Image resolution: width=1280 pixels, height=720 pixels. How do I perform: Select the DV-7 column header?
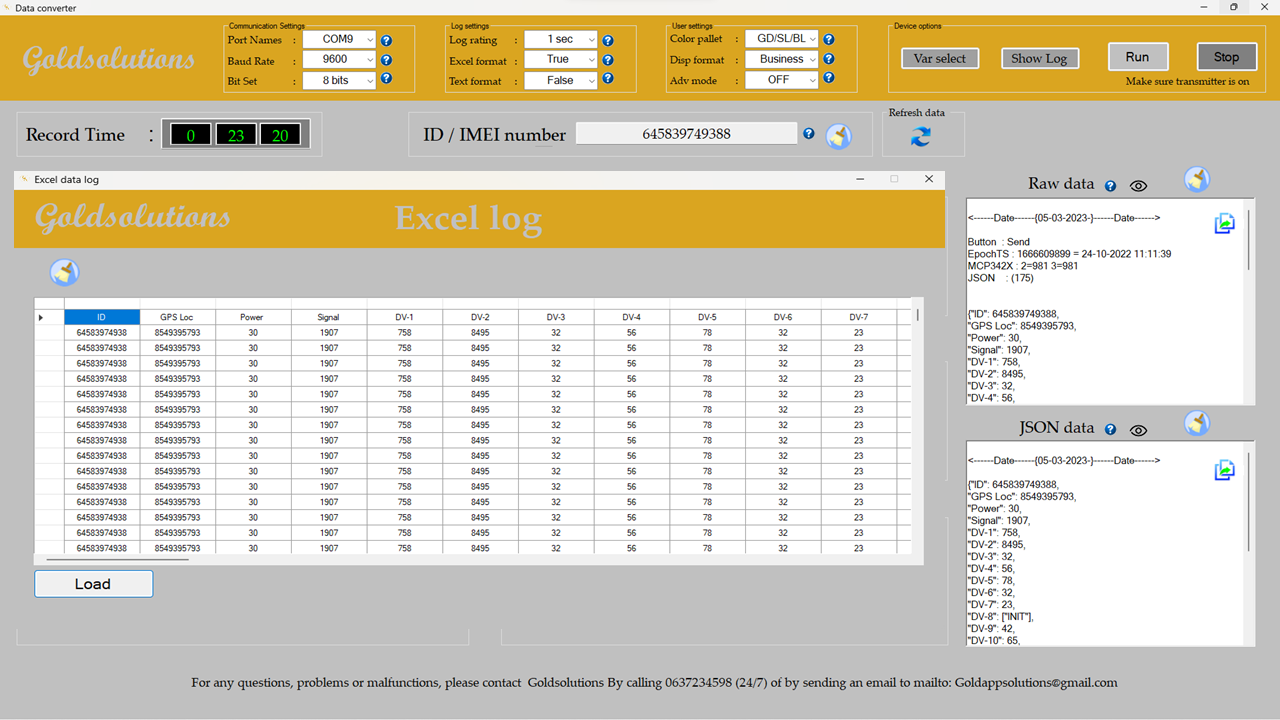[x=859, y=317]
